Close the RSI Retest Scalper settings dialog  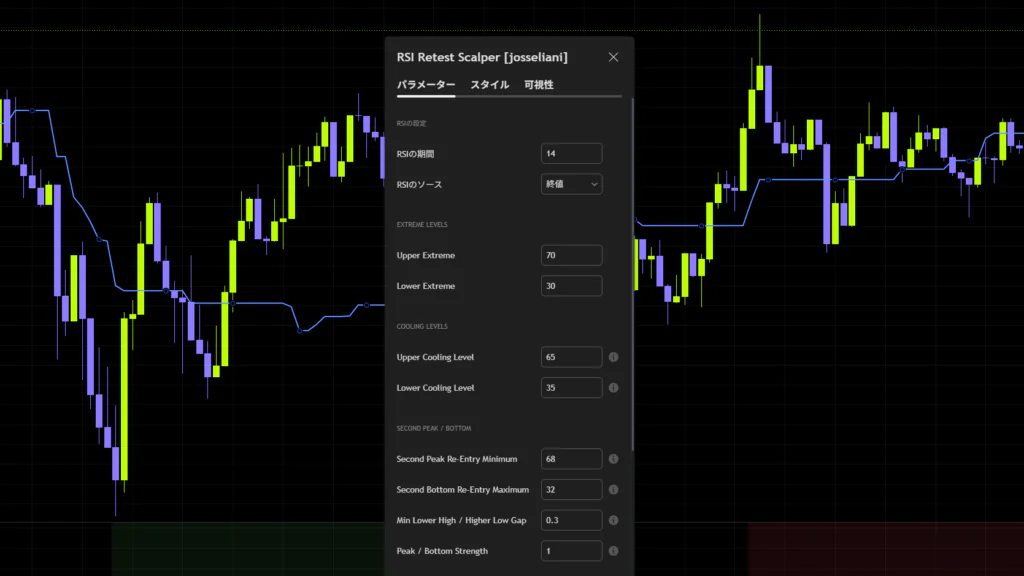tap(613, 57)
